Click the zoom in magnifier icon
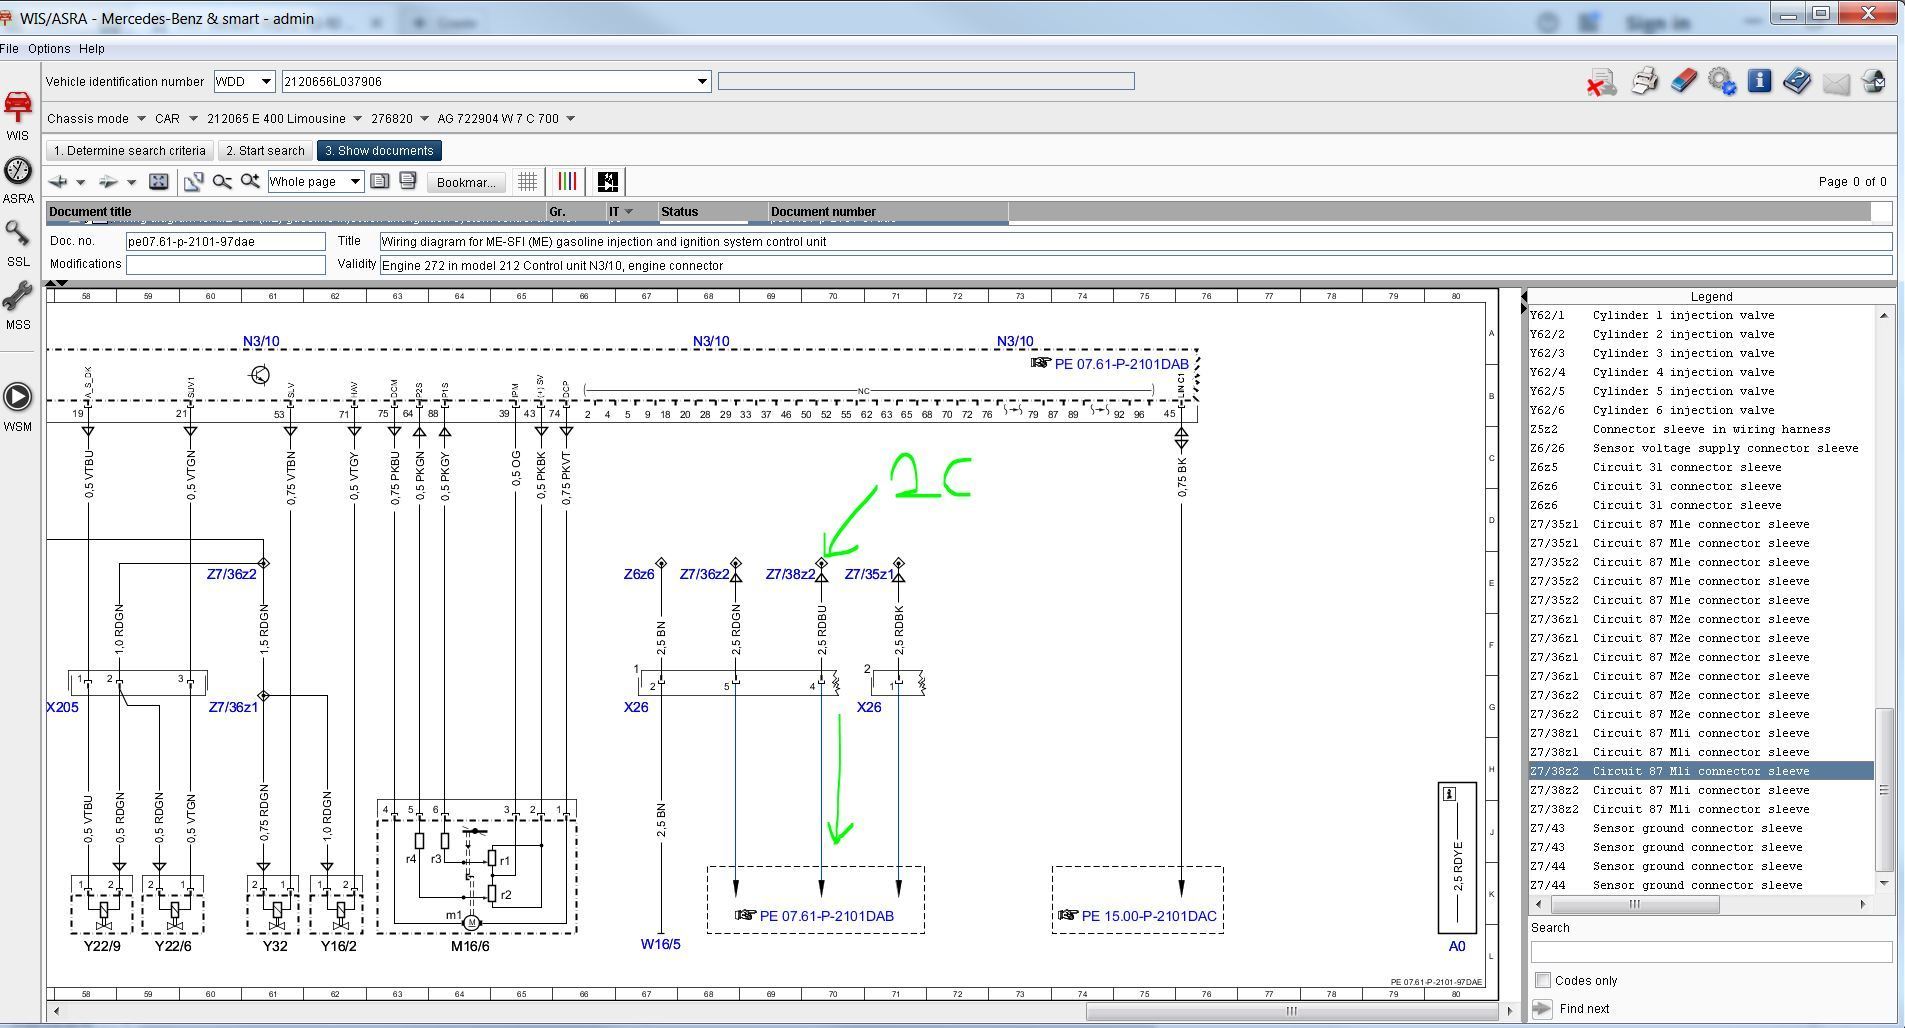 250,181
